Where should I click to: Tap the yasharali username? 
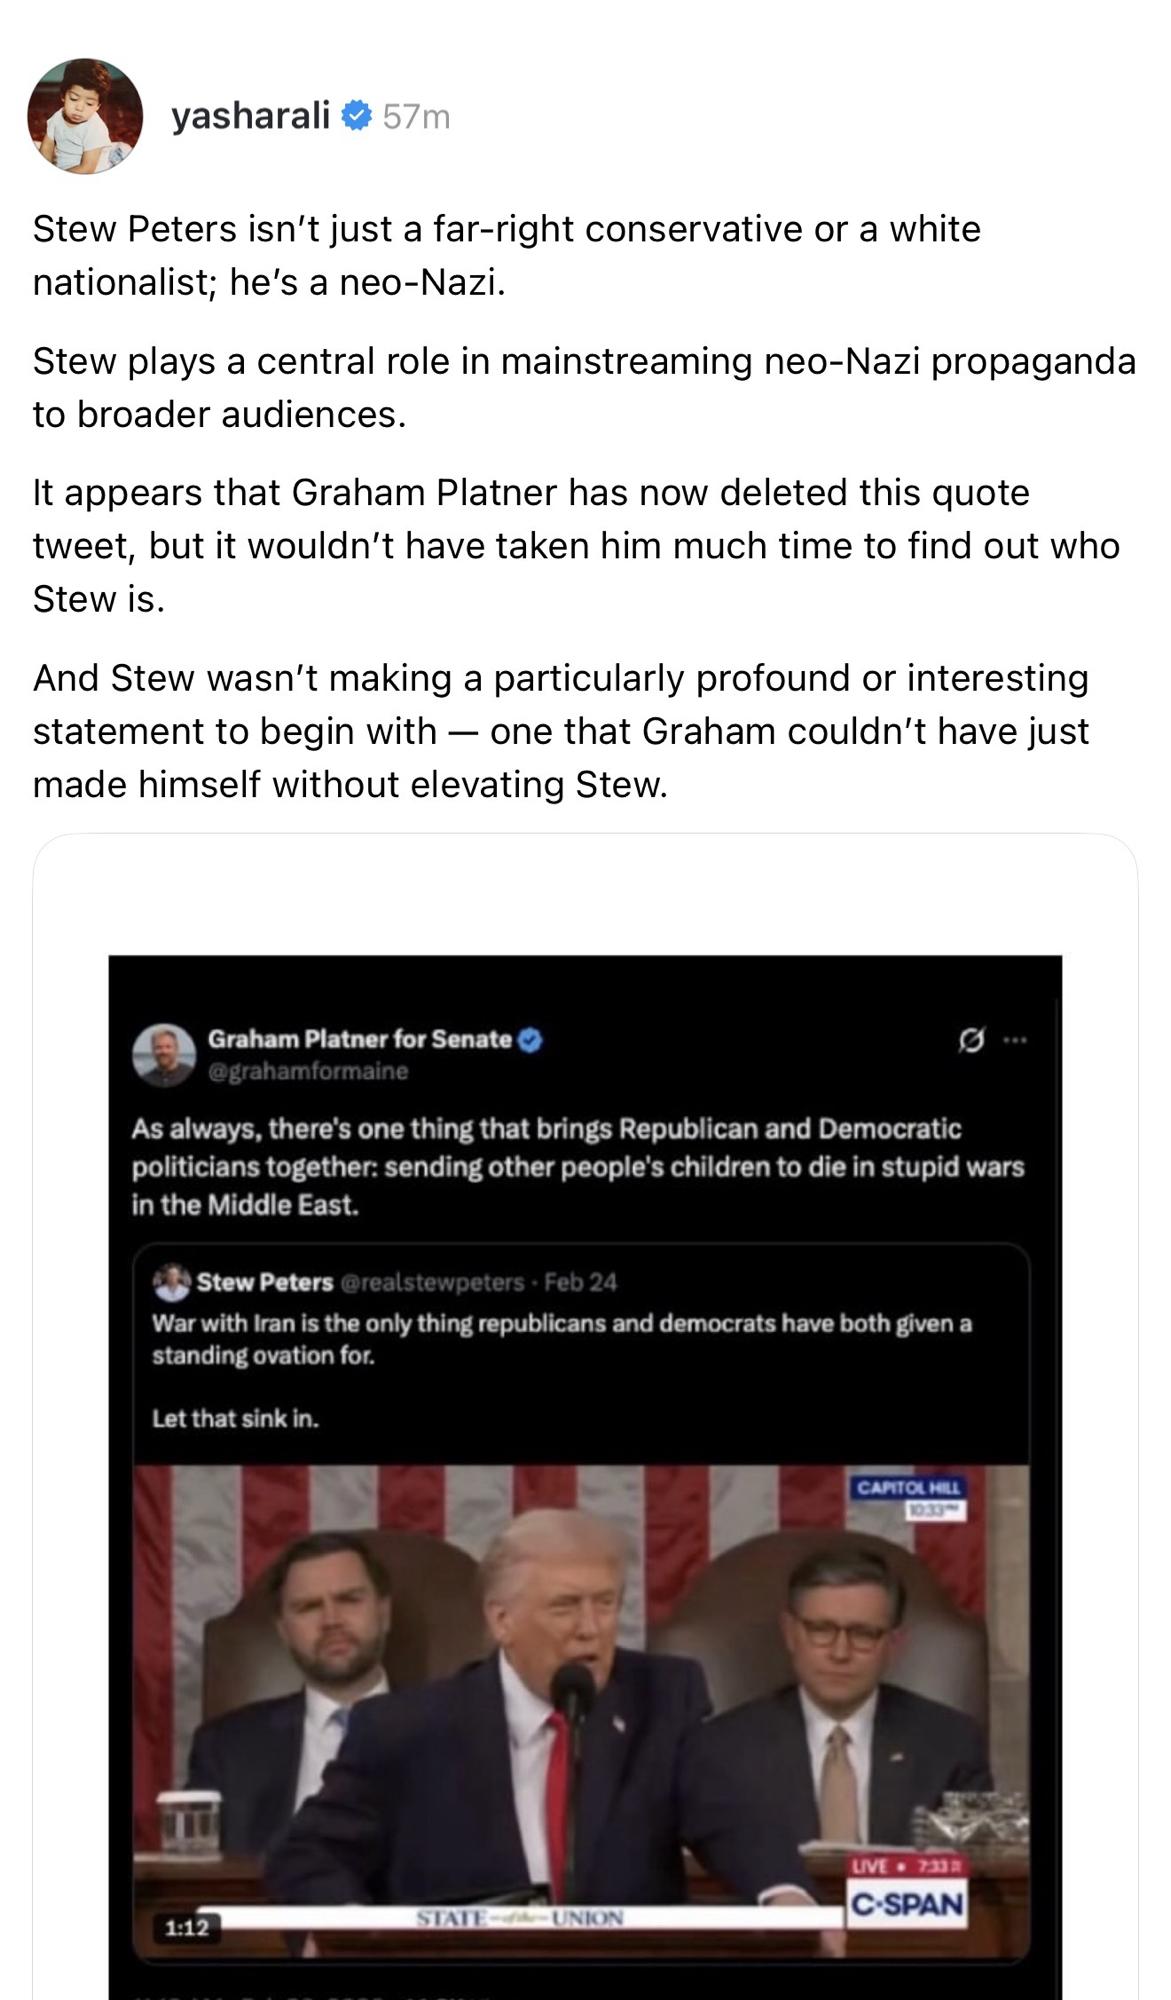coord(250,116)
